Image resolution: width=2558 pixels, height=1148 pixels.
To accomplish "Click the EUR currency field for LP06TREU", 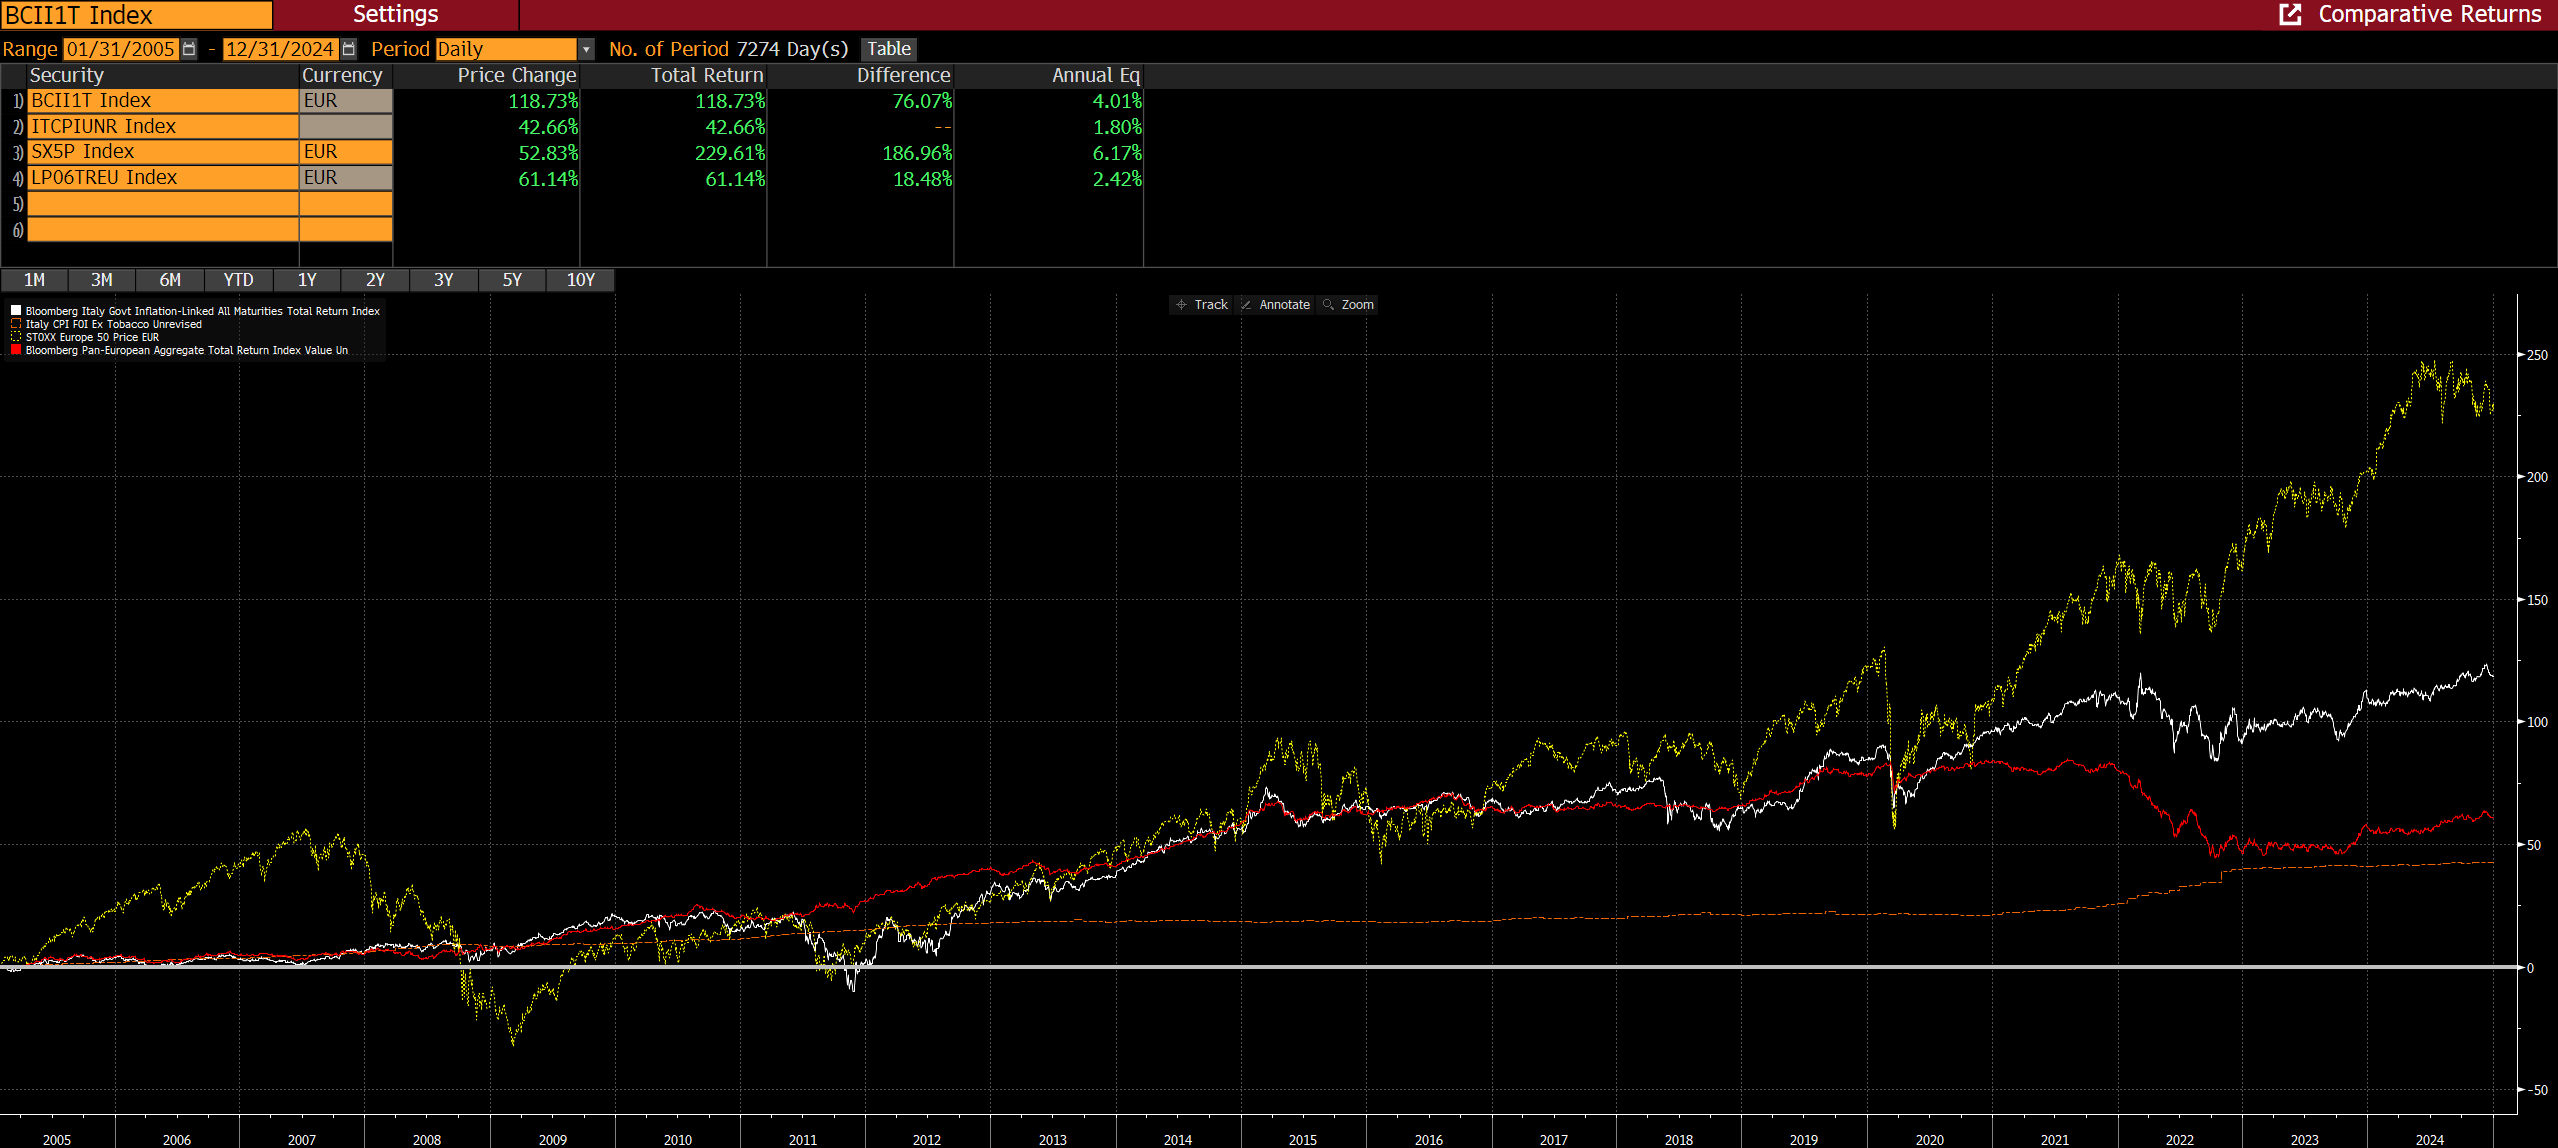I will (346, 178).
